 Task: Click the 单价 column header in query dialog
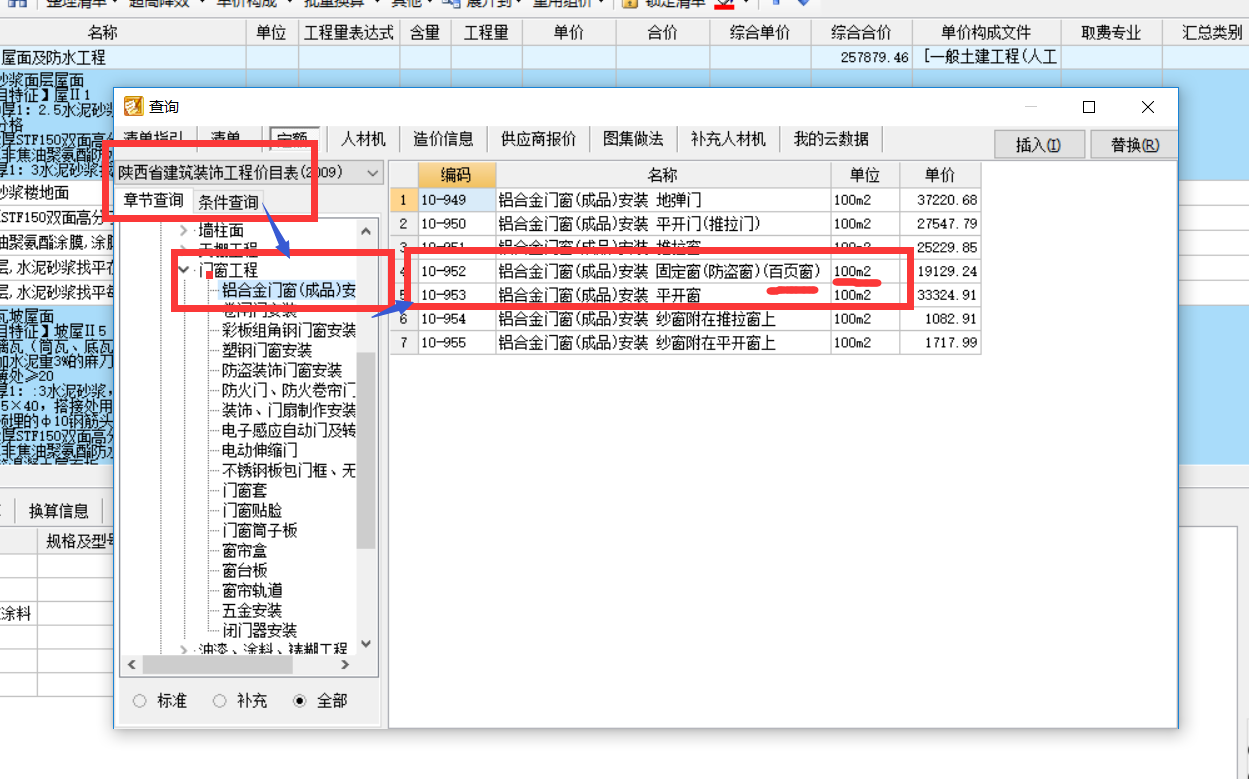(940, 175)
